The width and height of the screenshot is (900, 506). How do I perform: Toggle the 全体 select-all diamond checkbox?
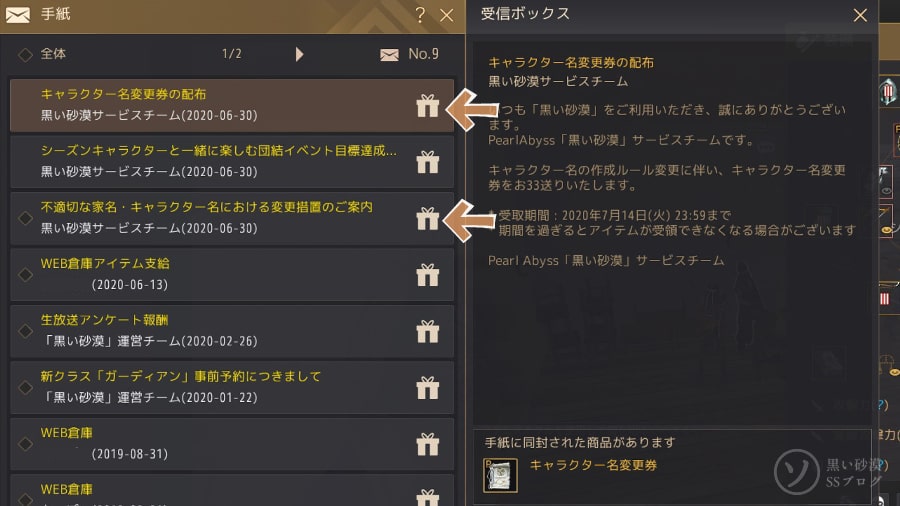[25, 55]
